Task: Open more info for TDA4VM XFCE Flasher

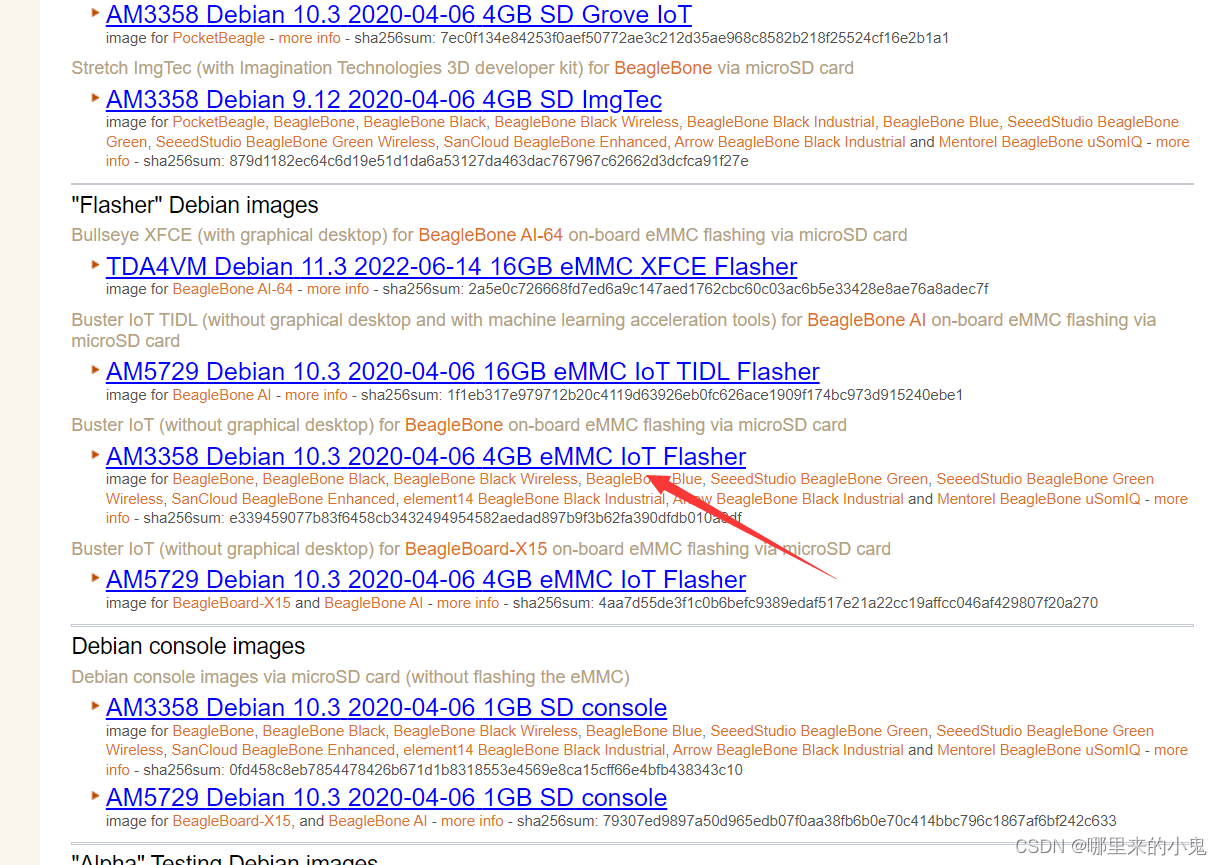Action: pyautogui.click(x=338, y=289)
